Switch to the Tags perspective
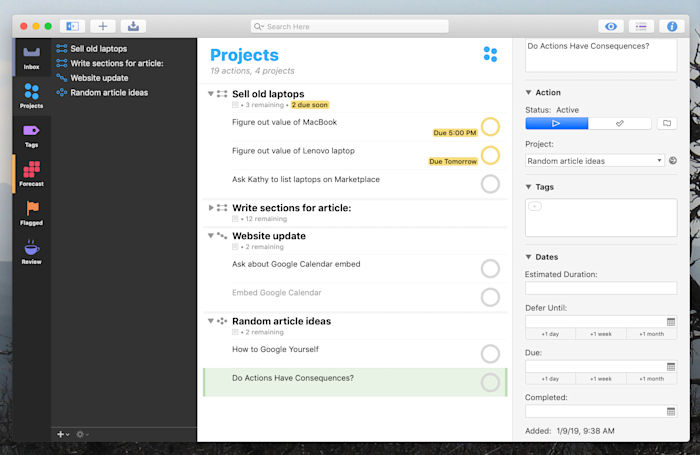This screenshot has width=700, height=455. pos(31,134)
